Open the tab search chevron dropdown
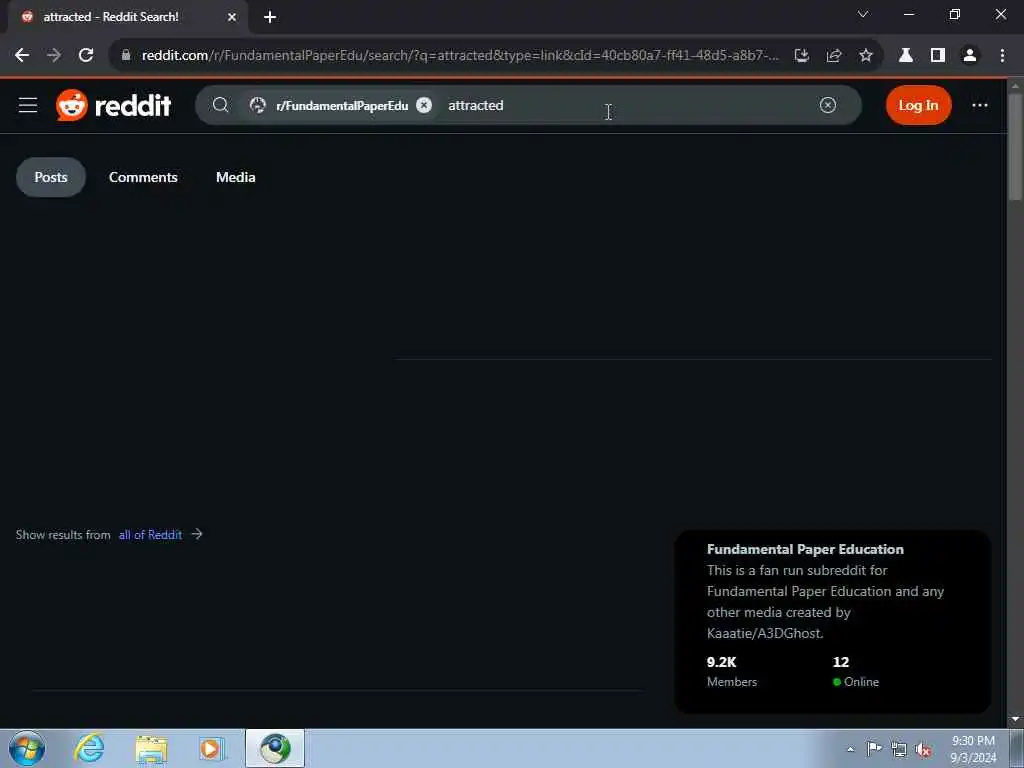The height and width of the screenshot is (768, 1024). pos(863,14)
